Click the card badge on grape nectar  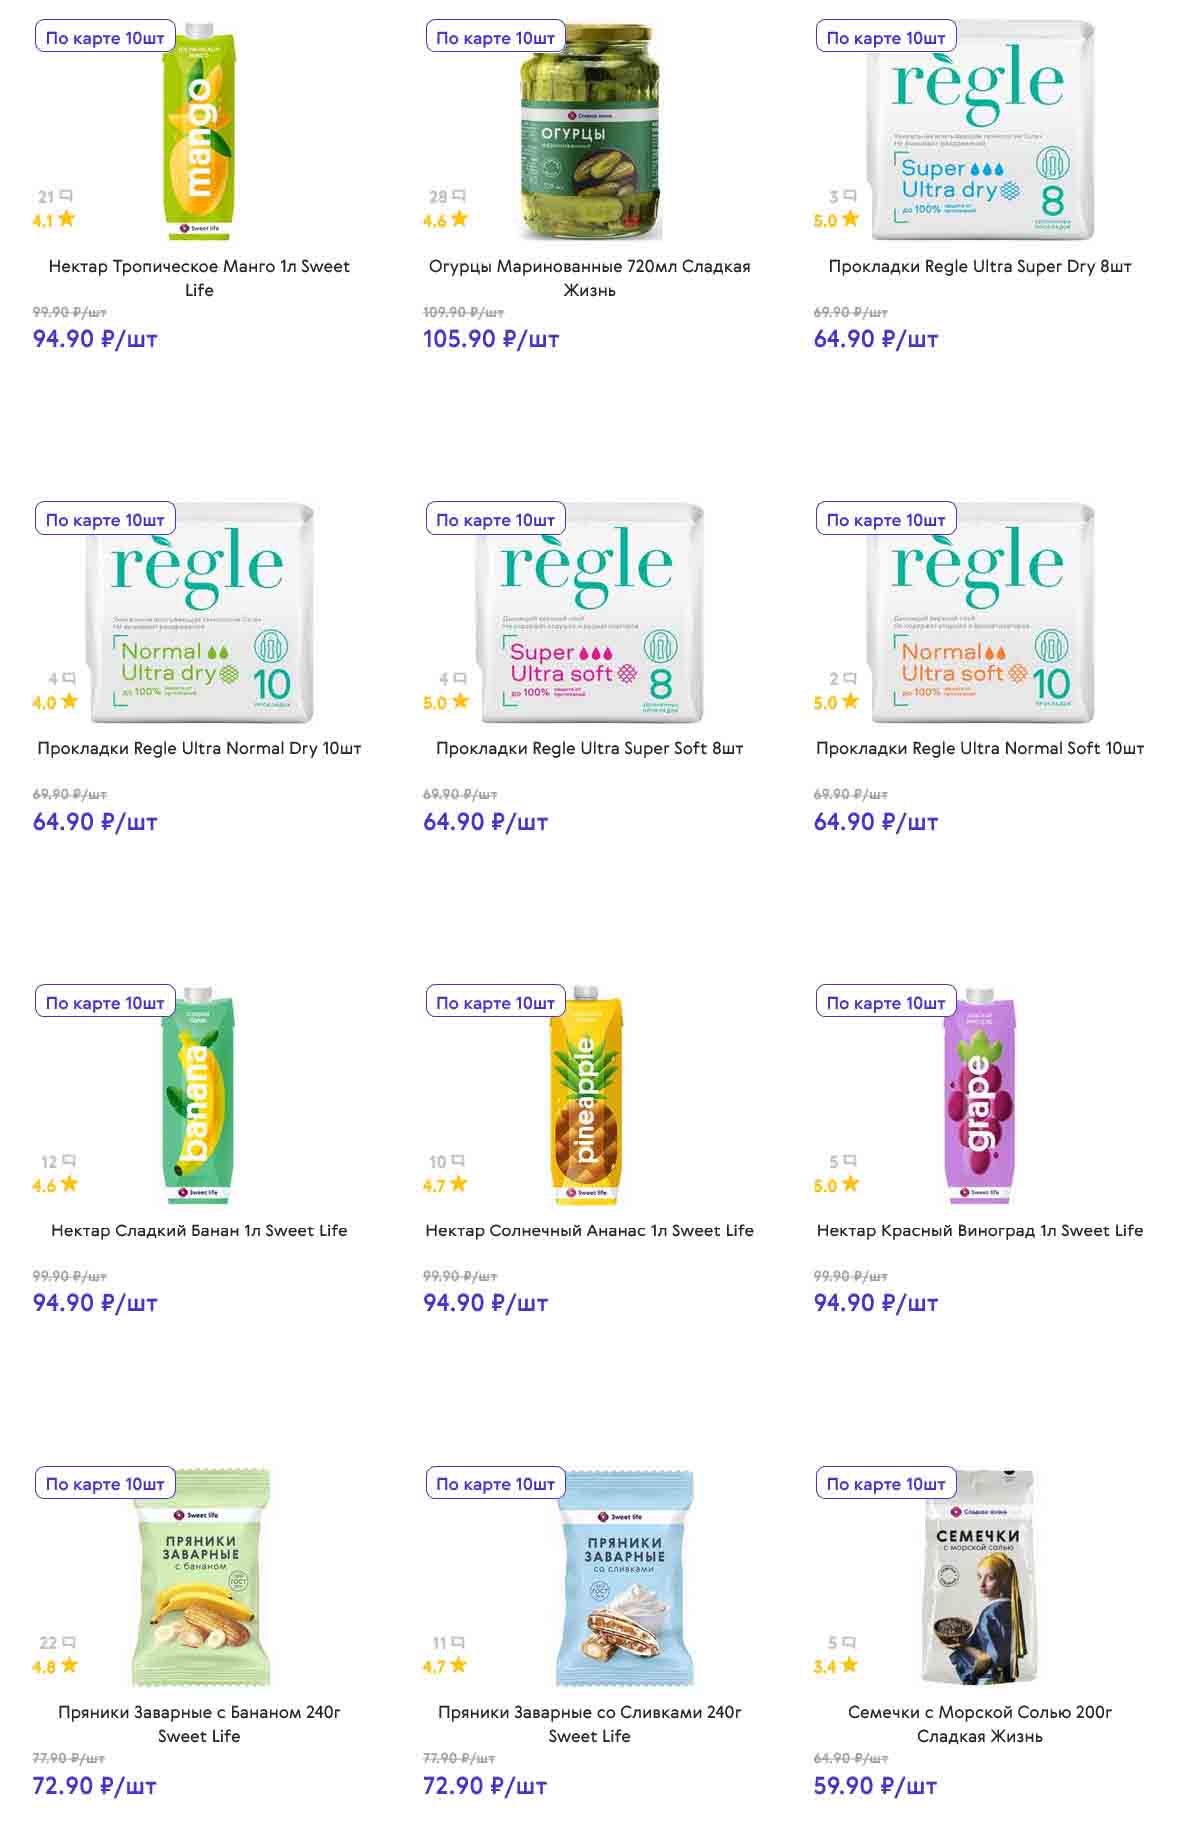point(886,1002)
